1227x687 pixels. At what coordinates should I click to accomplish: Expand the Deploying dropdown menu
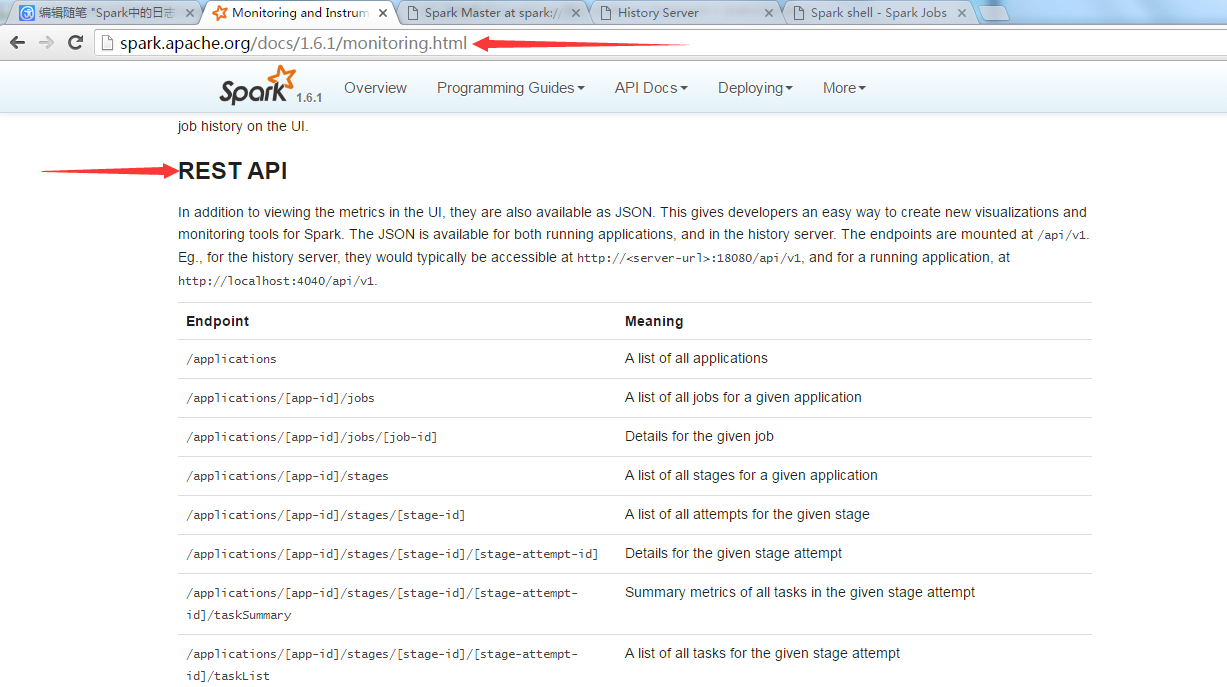[x=755, y=88]
